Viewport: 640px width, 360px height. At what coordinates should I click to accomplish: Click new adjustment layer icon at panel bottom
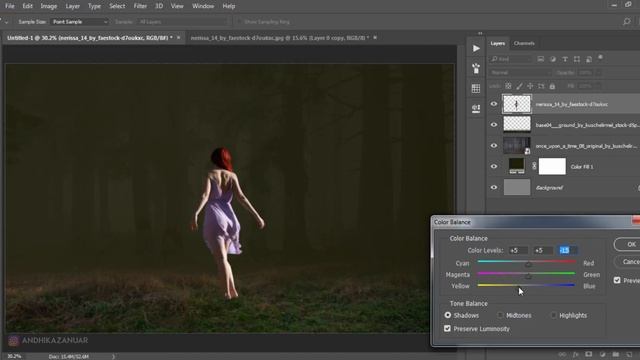click(602, 354)
